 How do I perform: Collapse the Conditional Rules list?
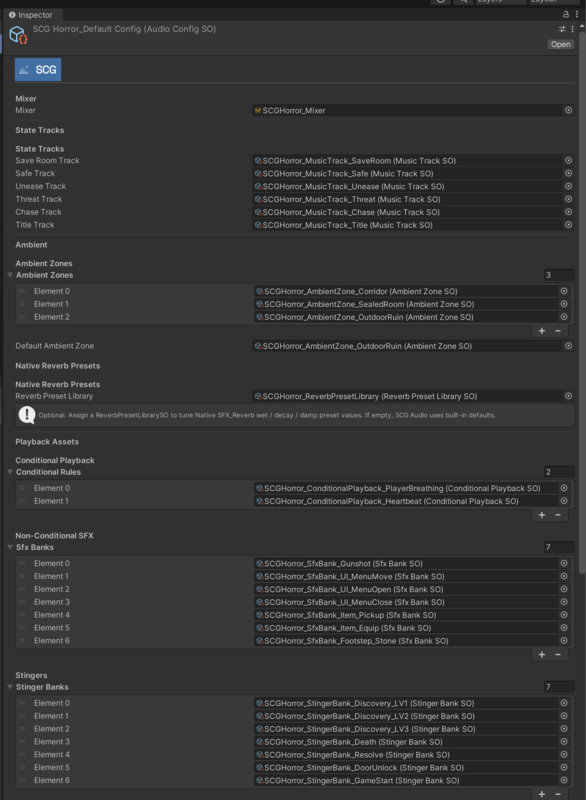click(x=10, y=472)
